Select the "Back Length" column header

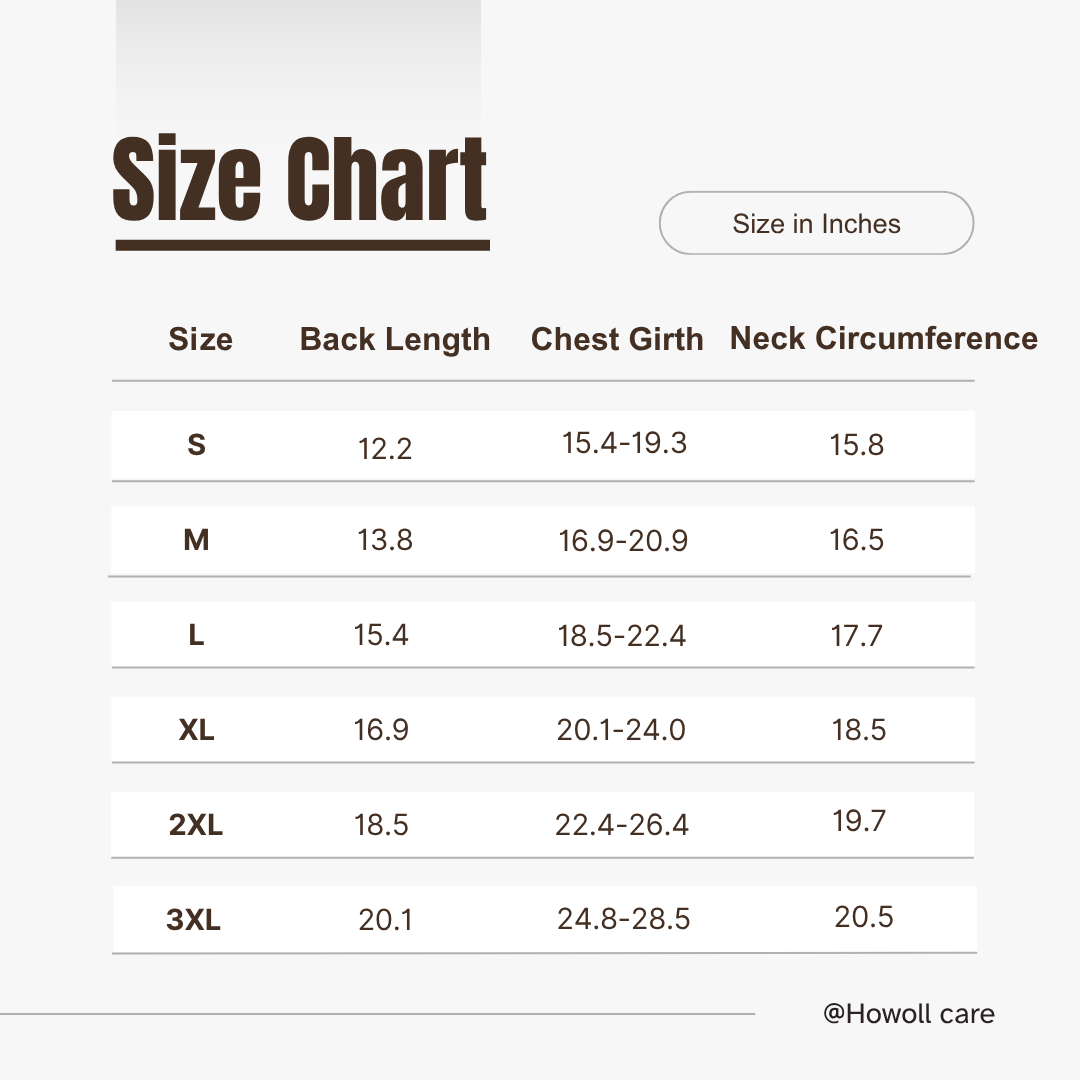pos(395,339)
